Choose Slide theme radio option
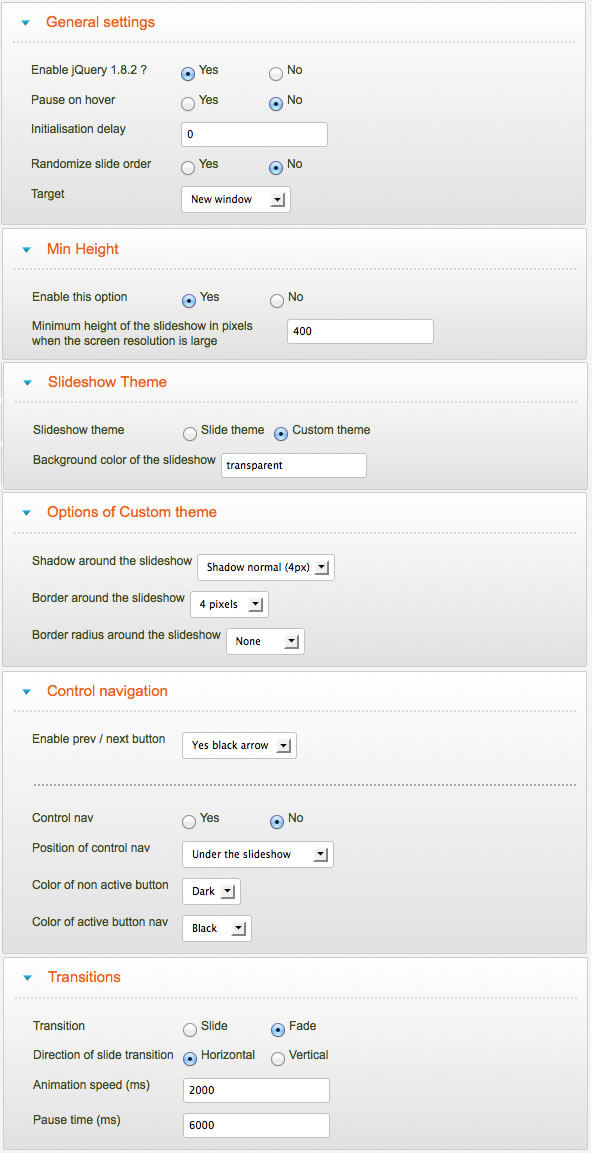The image size is (592, 1153). tap(190, 434)
